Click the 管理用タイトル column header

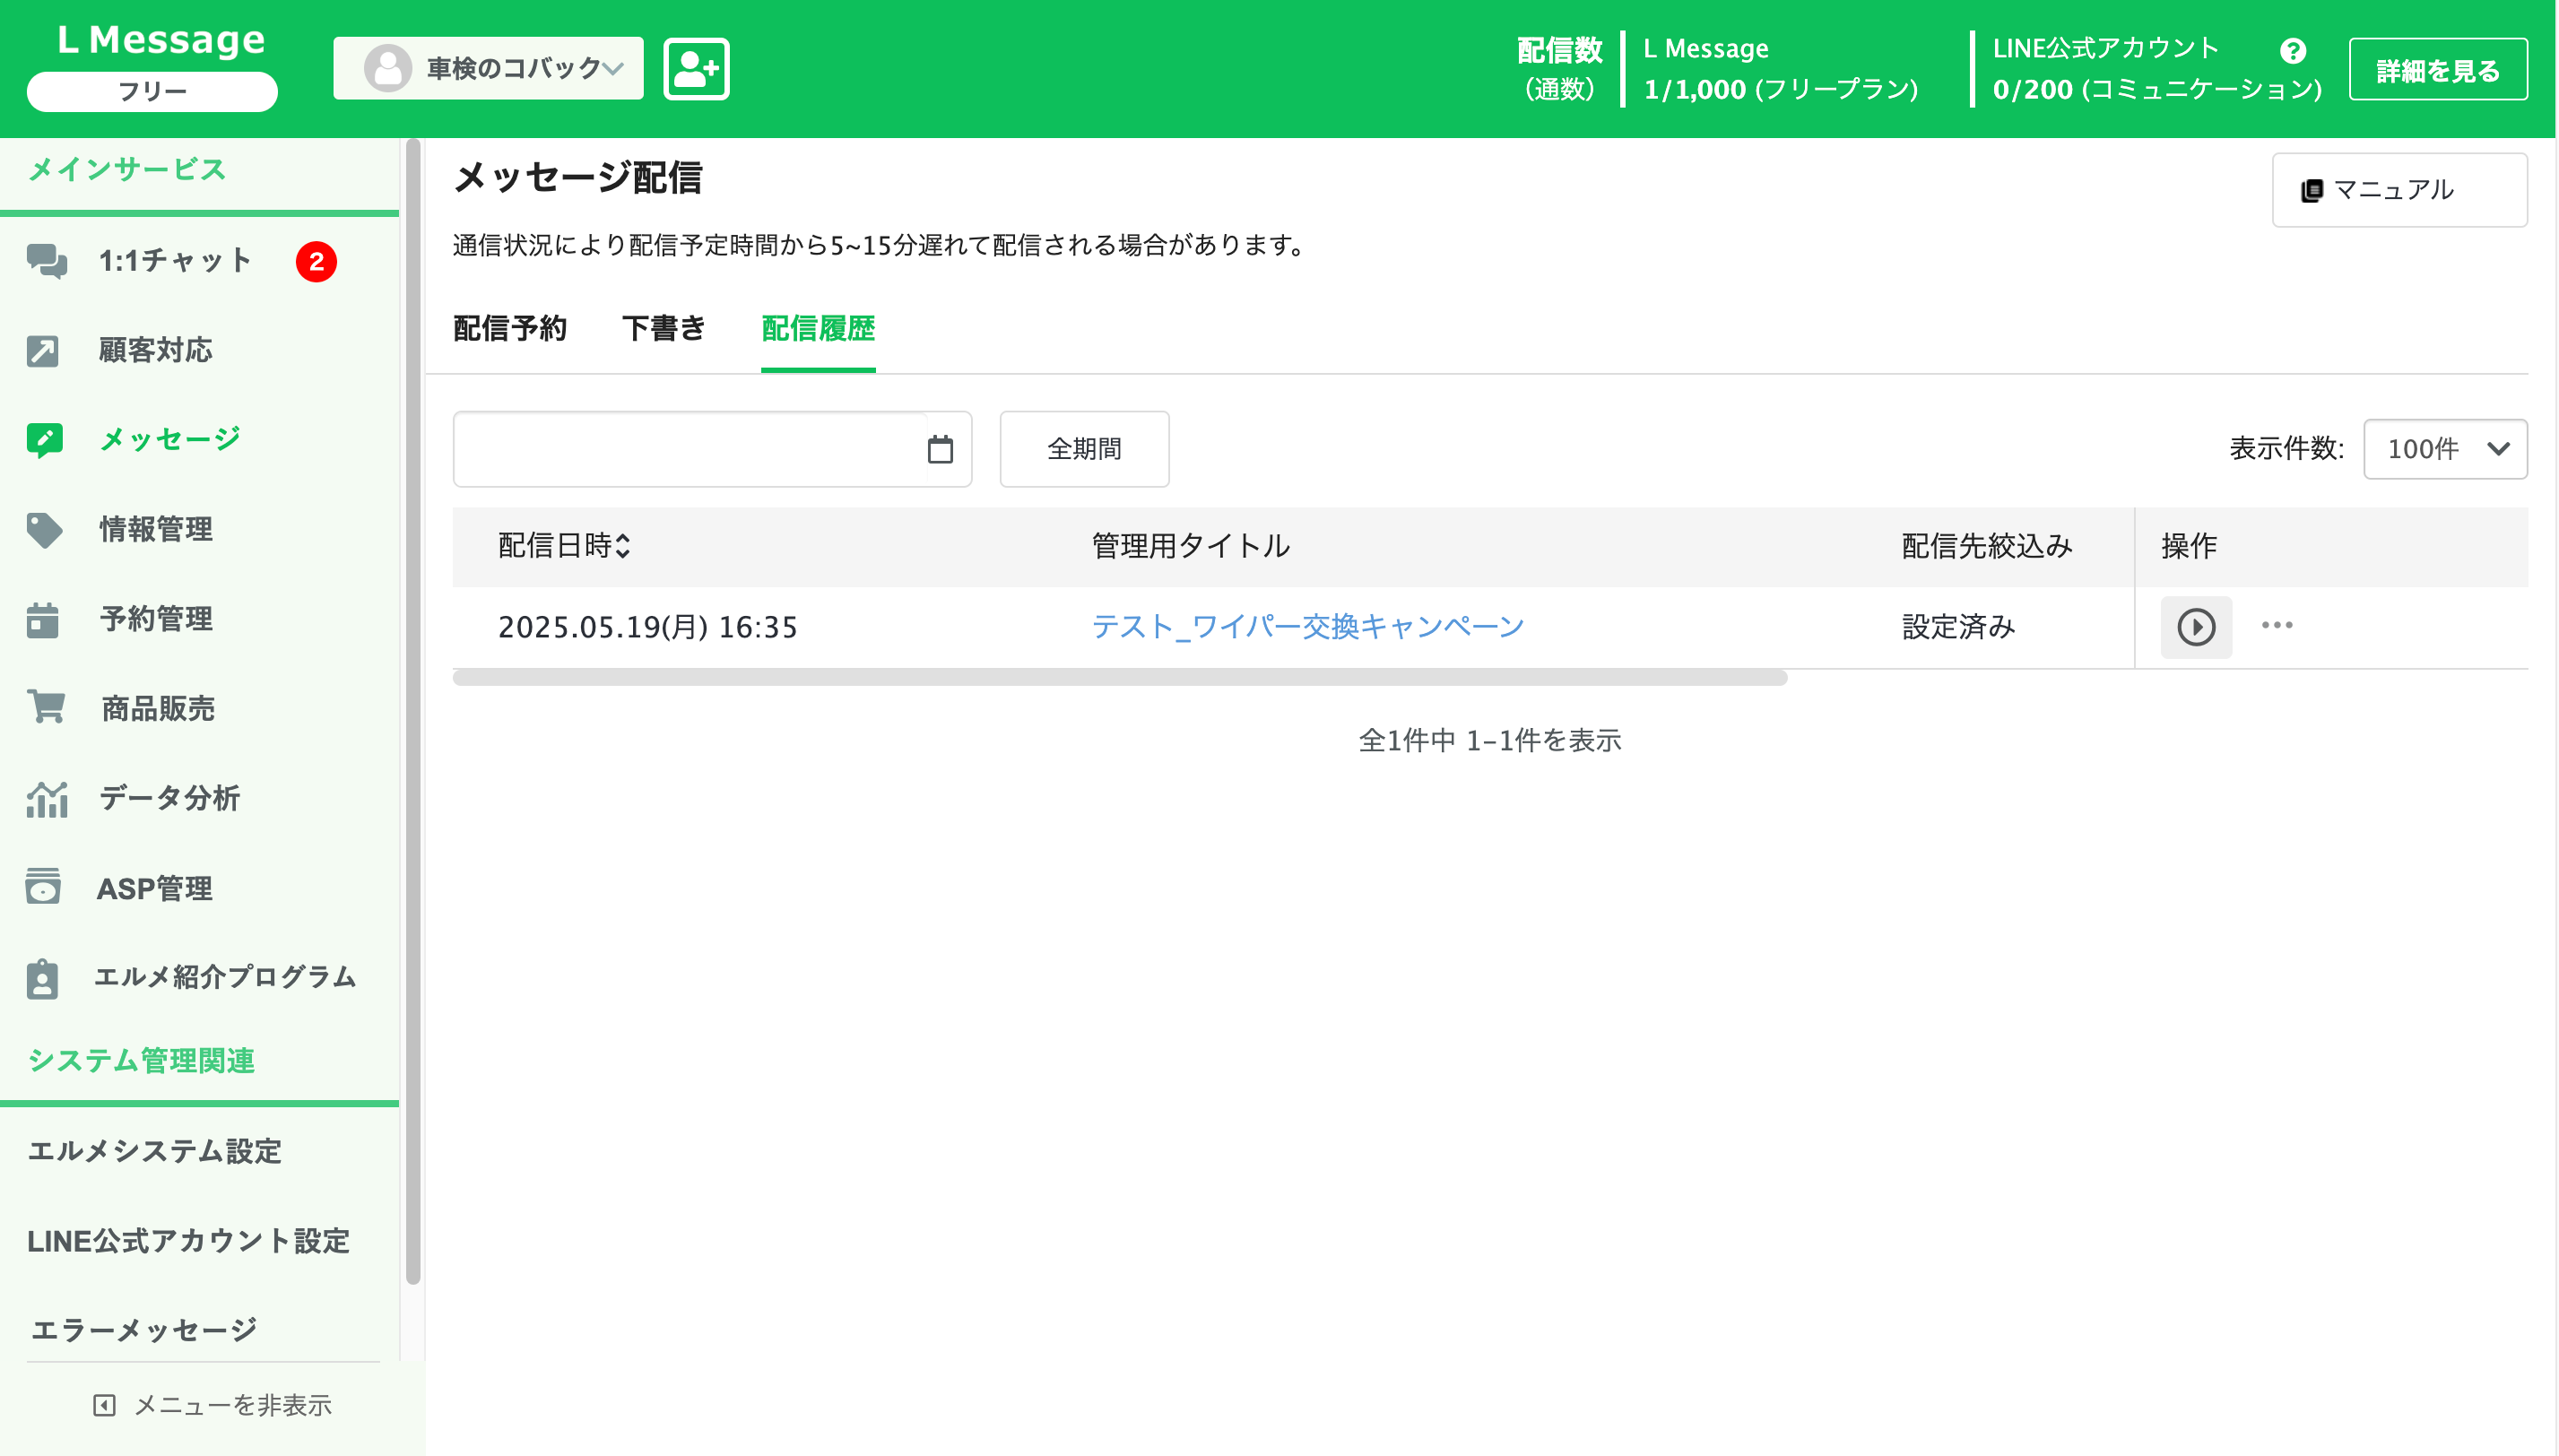(x=1190, y=546)
